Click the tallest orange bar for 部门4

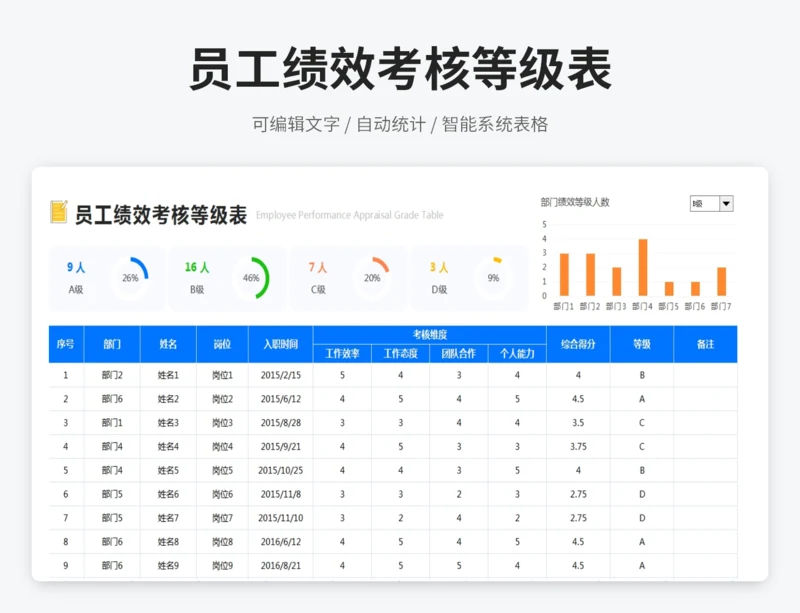pos(643,267)
